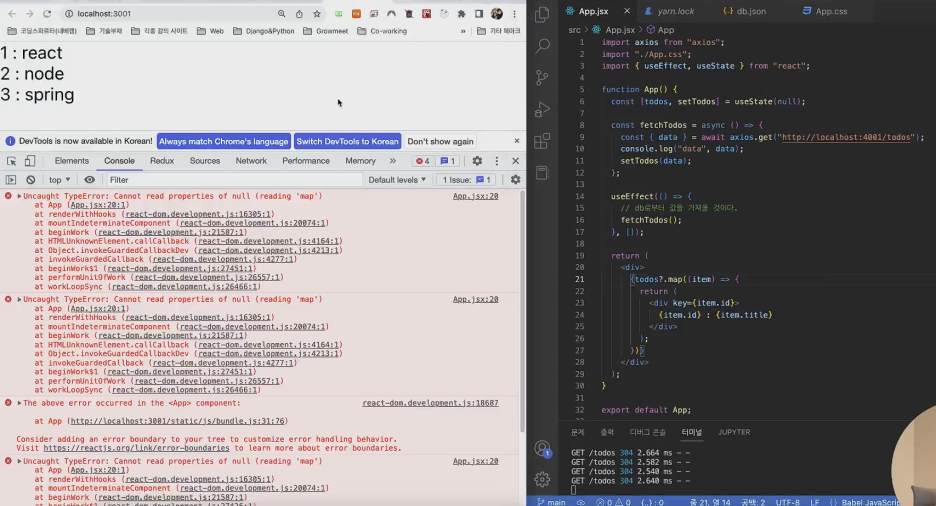Open the Django&Python bookmark folder
Screen dimensions: 936x506
click(264, 31)
